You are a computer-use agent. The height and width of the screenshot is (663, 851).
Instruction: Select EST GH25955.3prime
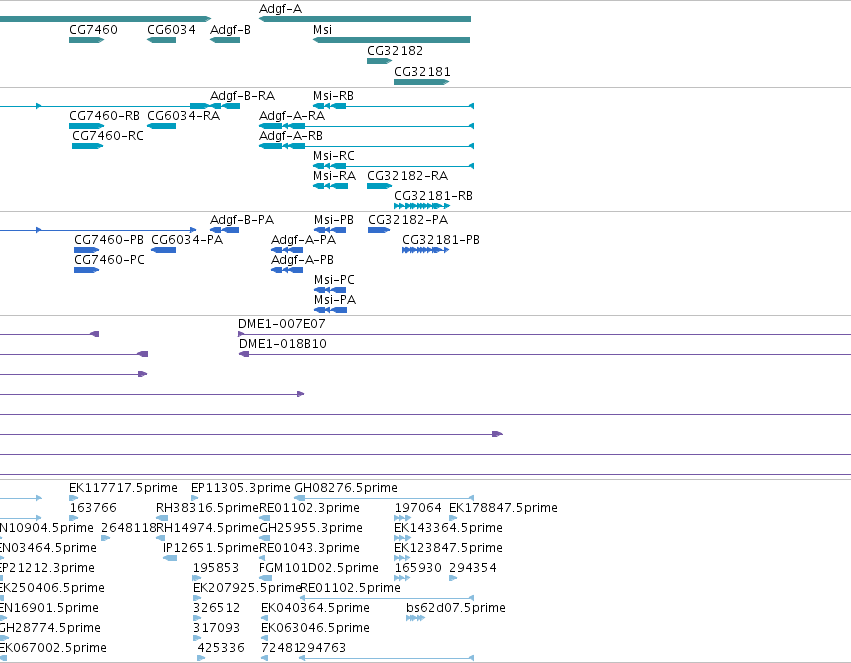click(264, 538)
